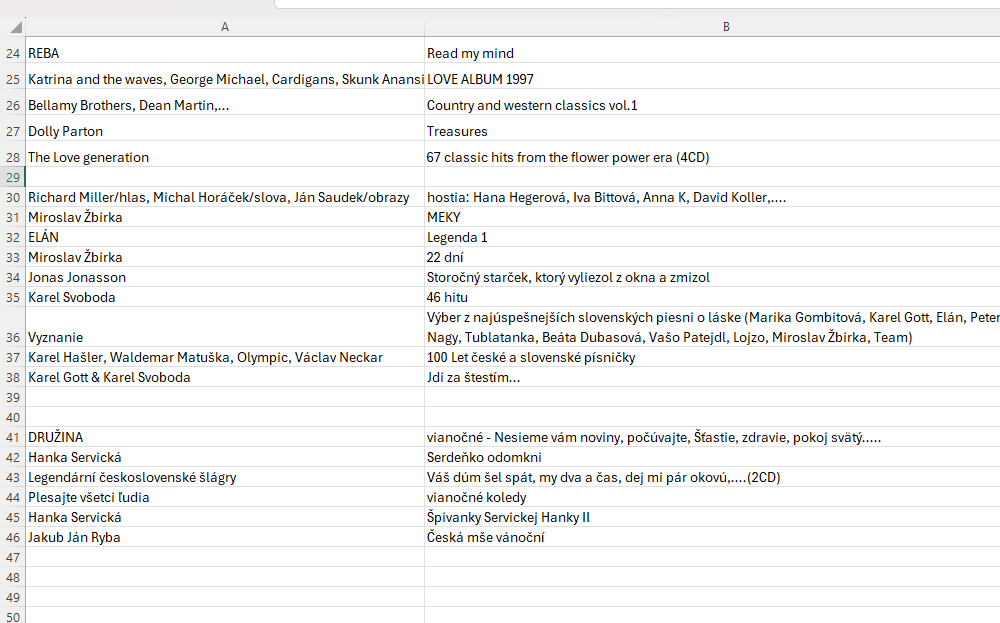This screenshot has width=1000, height=623.
Task: Click the cell with Jonas Jonasson
Action: click(225, 277)
